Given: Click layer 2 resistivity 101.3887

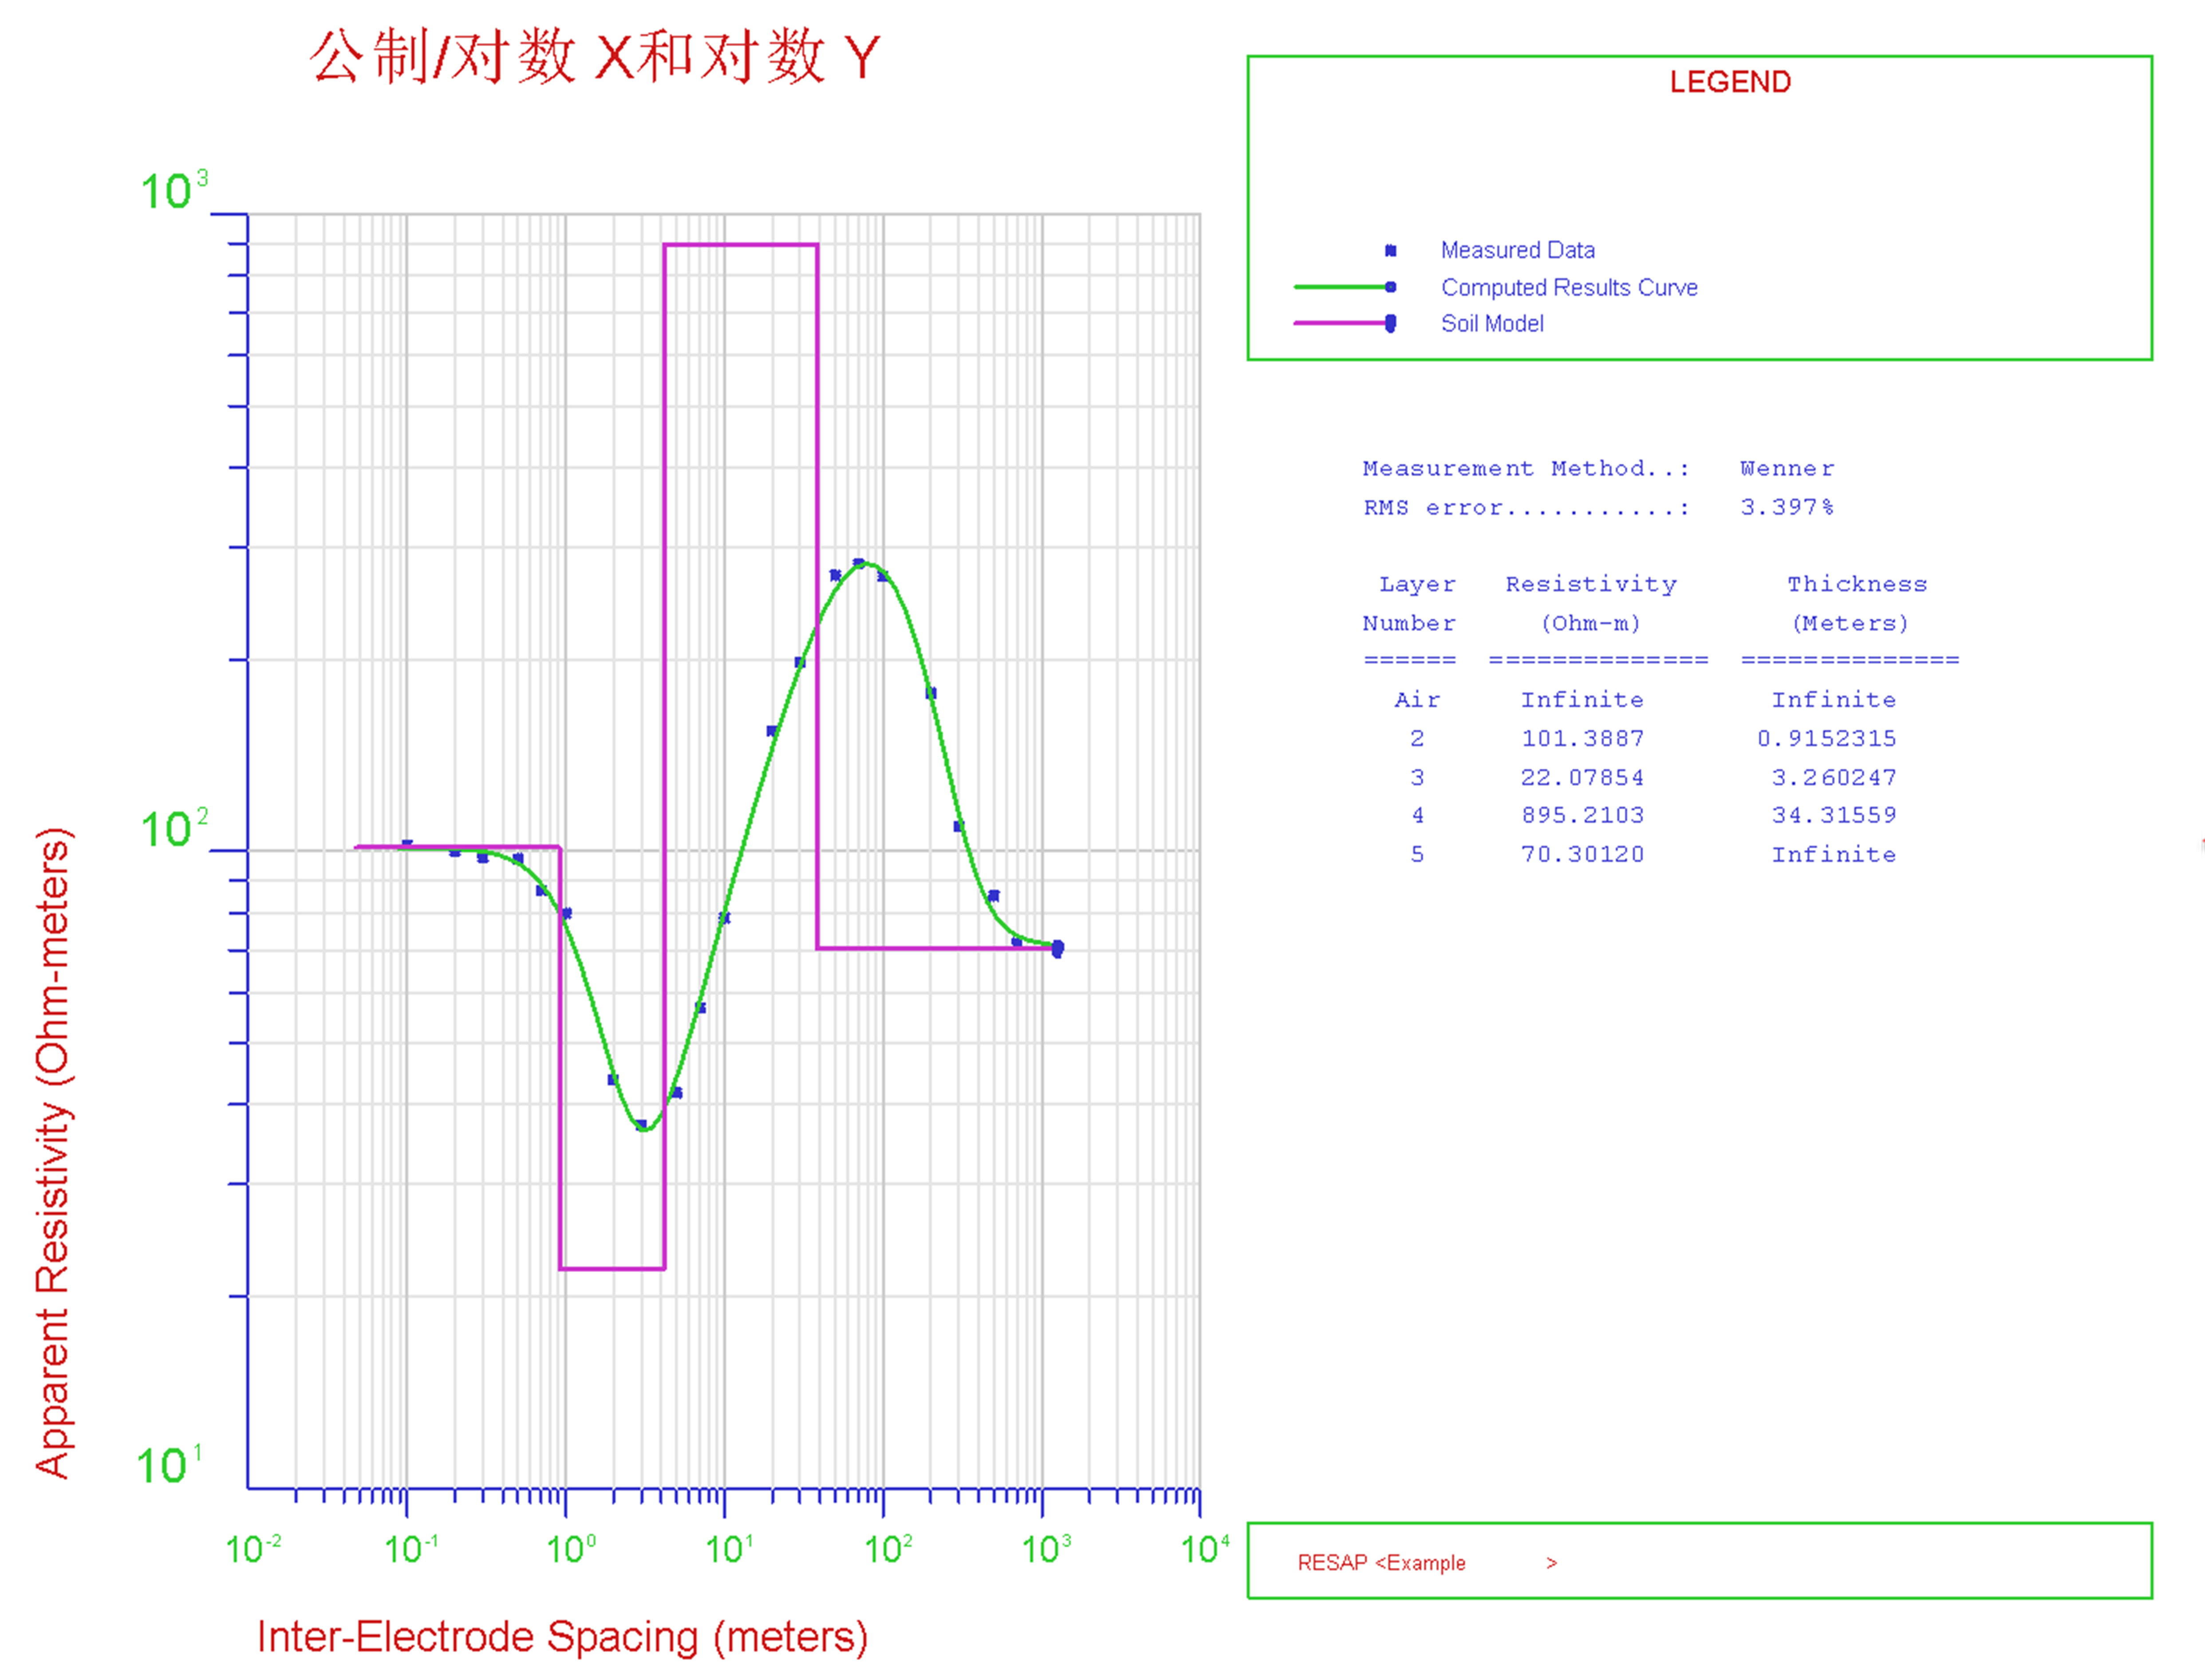Looking at the screenshot, I should tap(1583, 739).
